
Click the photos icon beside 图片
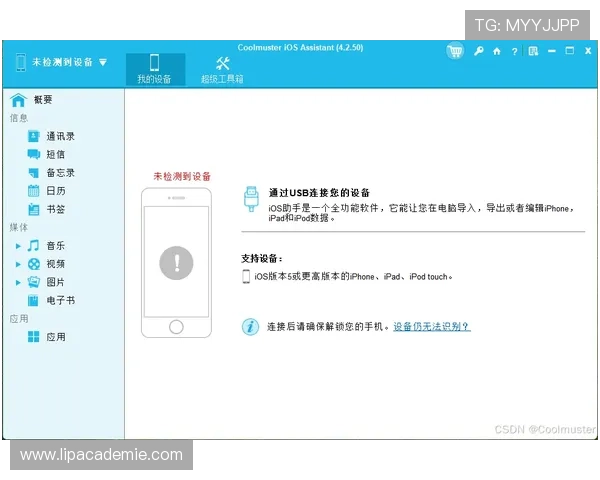(x=34, y=282)
